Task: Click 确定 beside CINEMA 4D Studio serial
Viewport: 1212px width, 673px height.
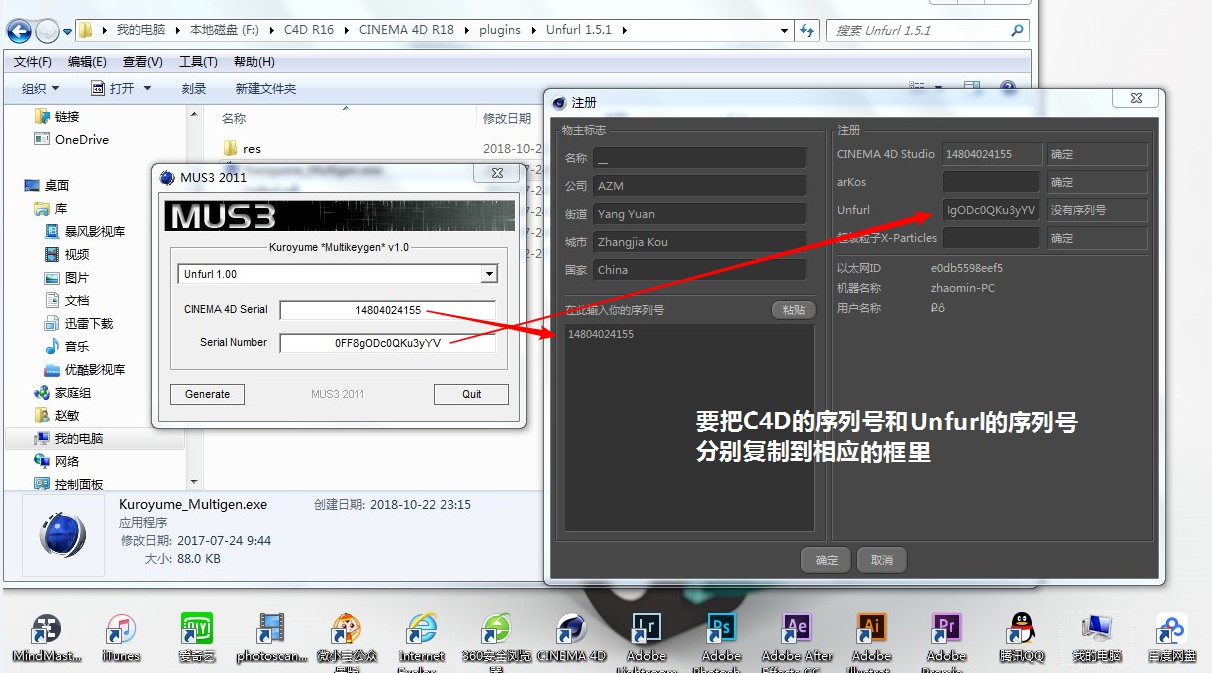Action: pos(1096,154)
